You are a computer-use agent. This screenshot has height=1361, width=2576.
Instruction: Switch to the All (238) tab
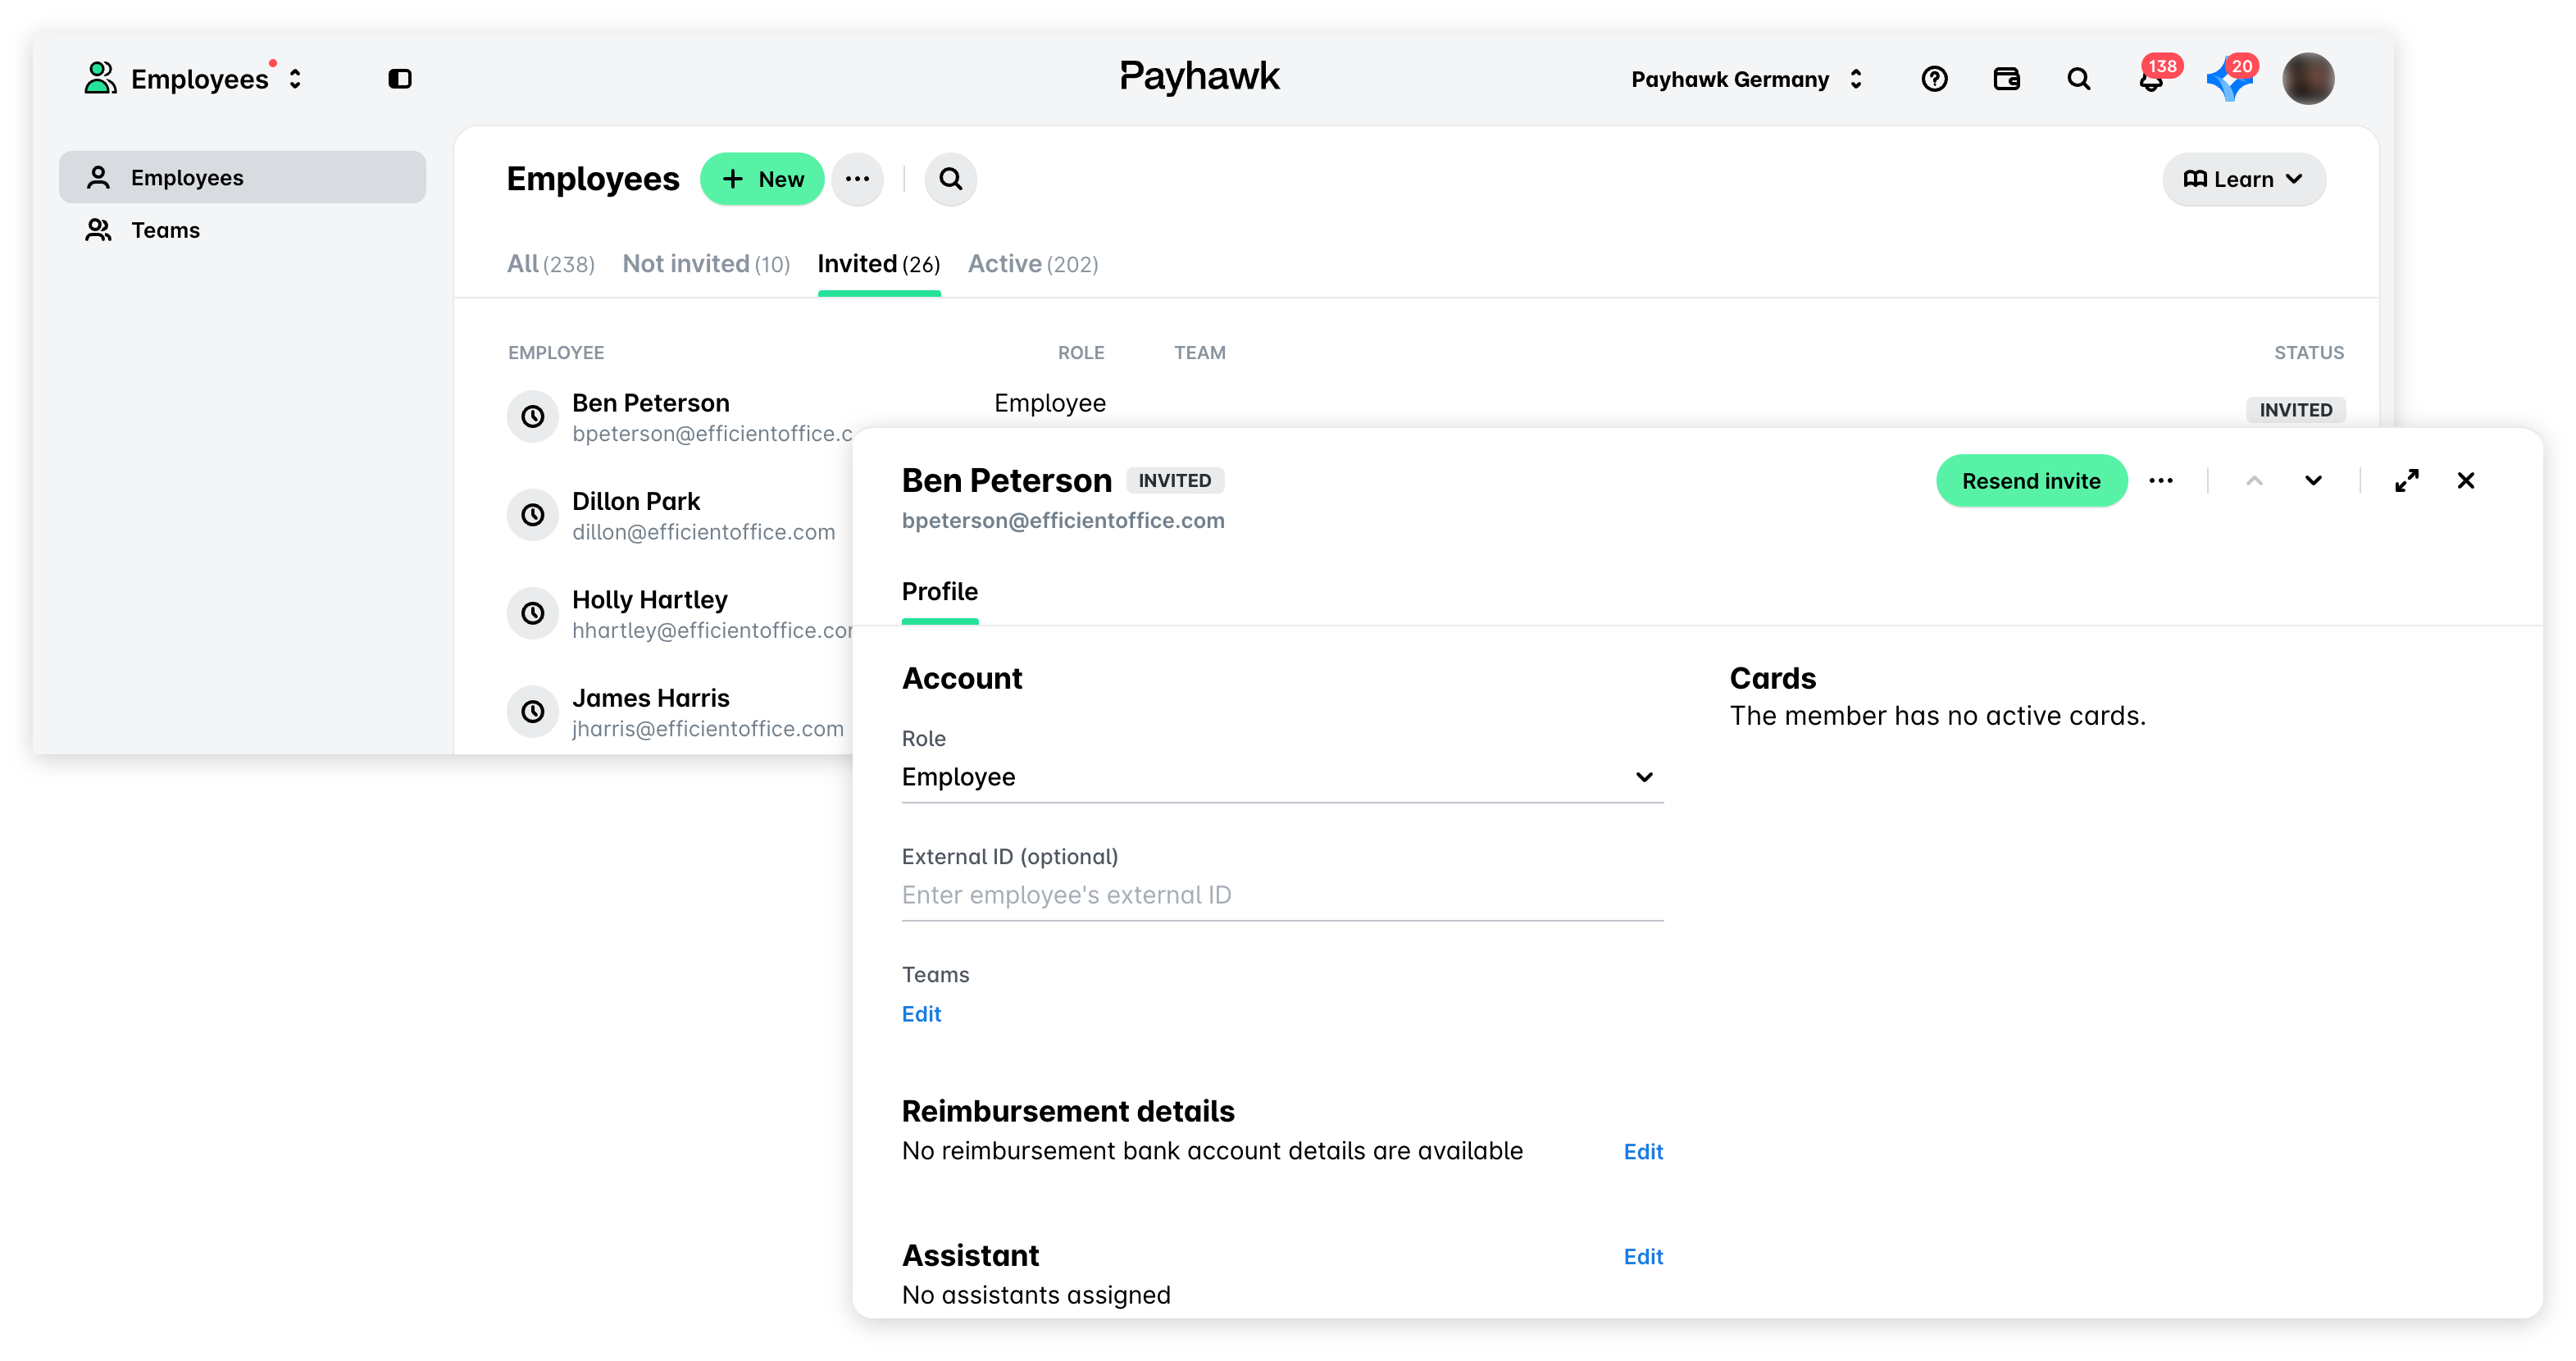[551, 264]
